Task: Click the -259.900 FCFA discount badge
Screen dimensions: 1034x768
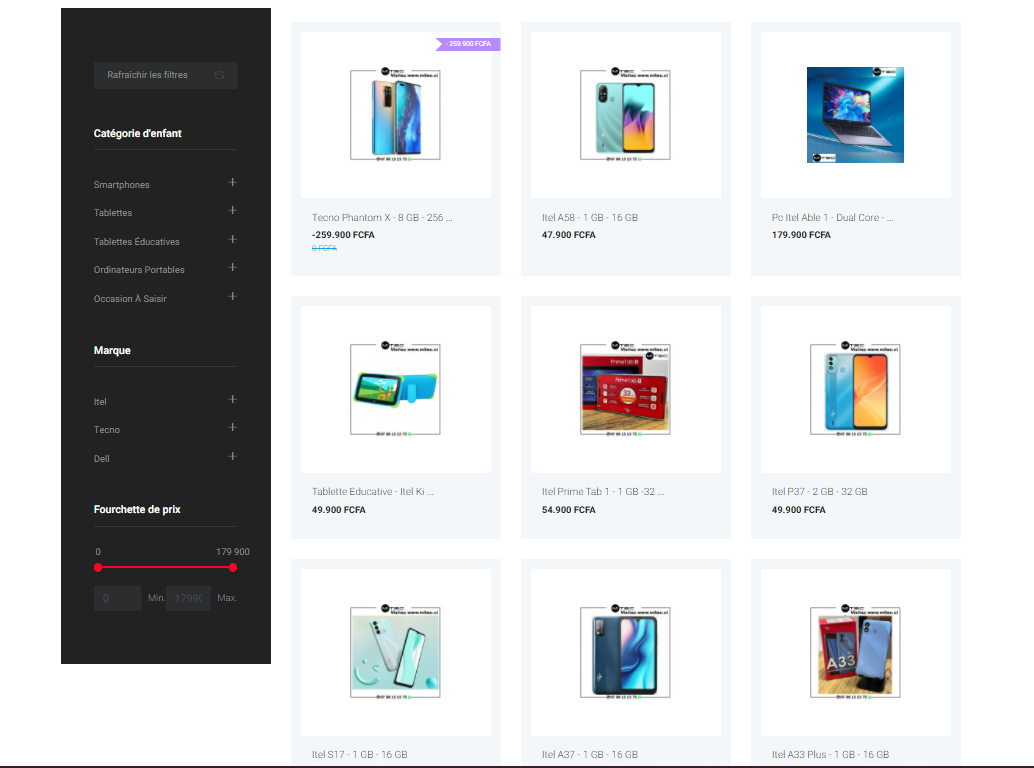Action: [467, 44]
